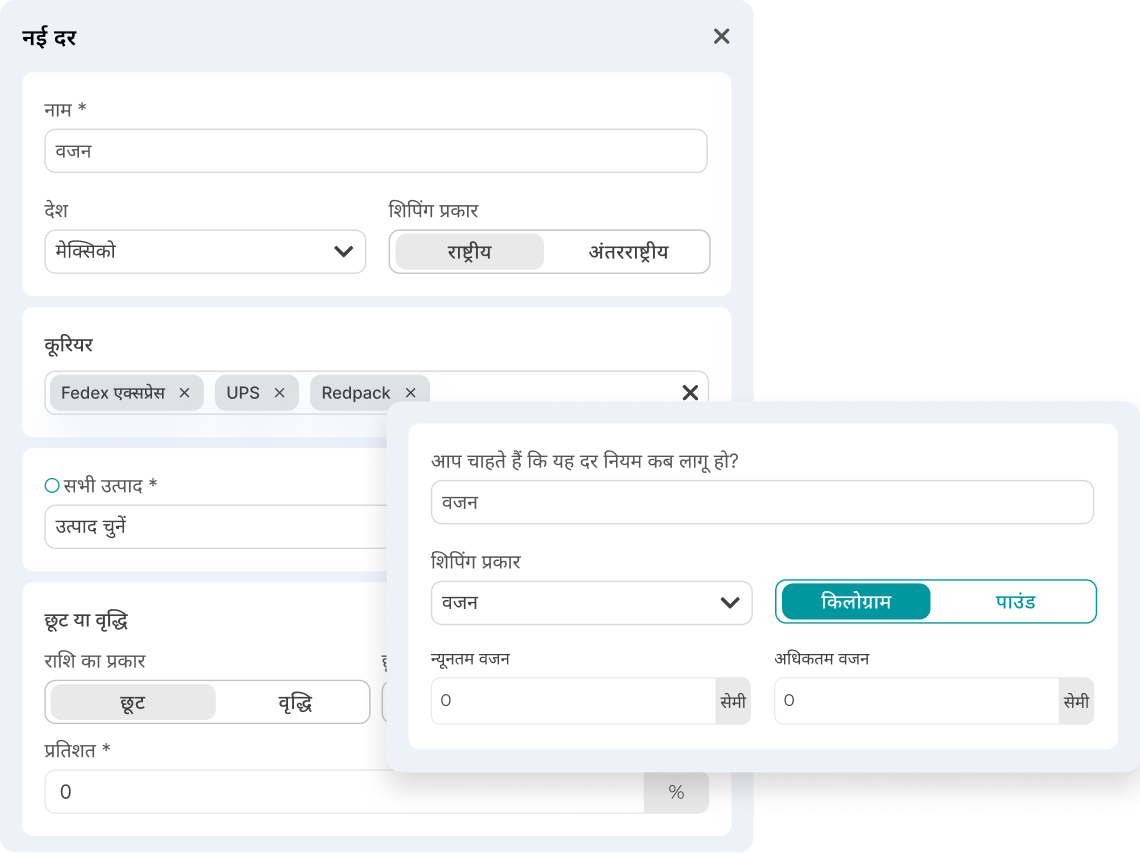Image resolution: width=1140 pixels, height=853 pixels.
Task: Click the शिपिंग प्रकार dropdown arrow icon
Action: coord(732,602)
